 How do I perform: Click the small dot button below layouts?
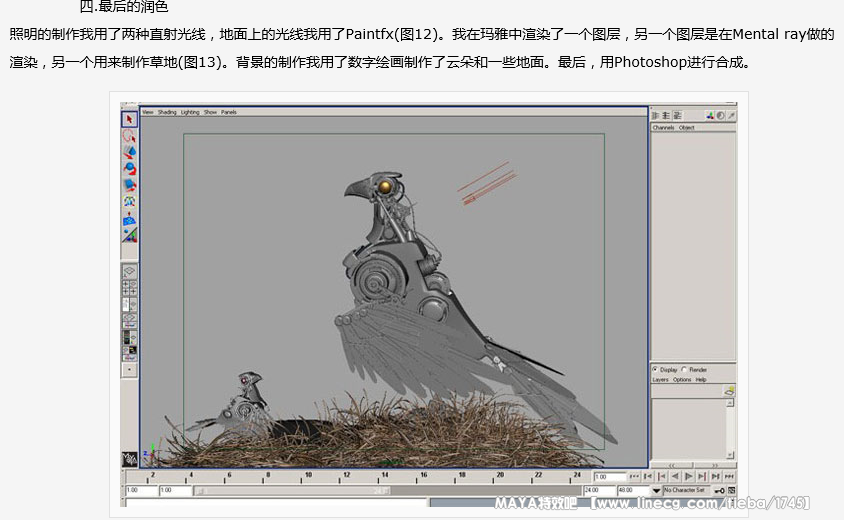point(129,370)
